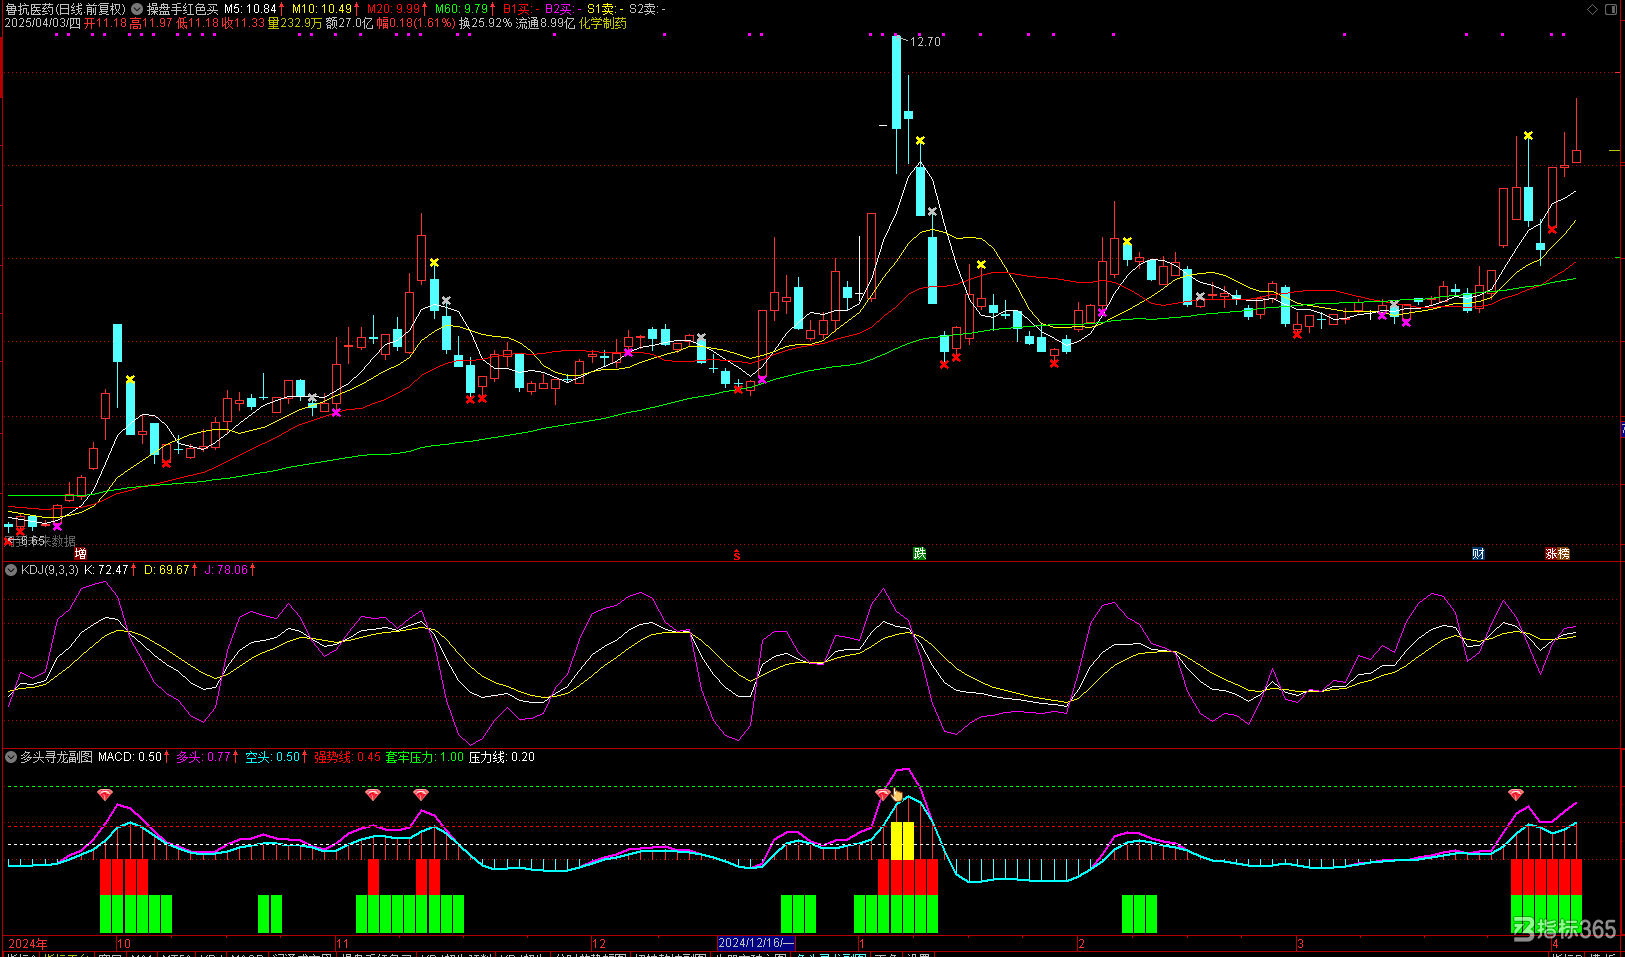
Task: Click the yellow X marker above the April candles
Action: point(1528,135)
